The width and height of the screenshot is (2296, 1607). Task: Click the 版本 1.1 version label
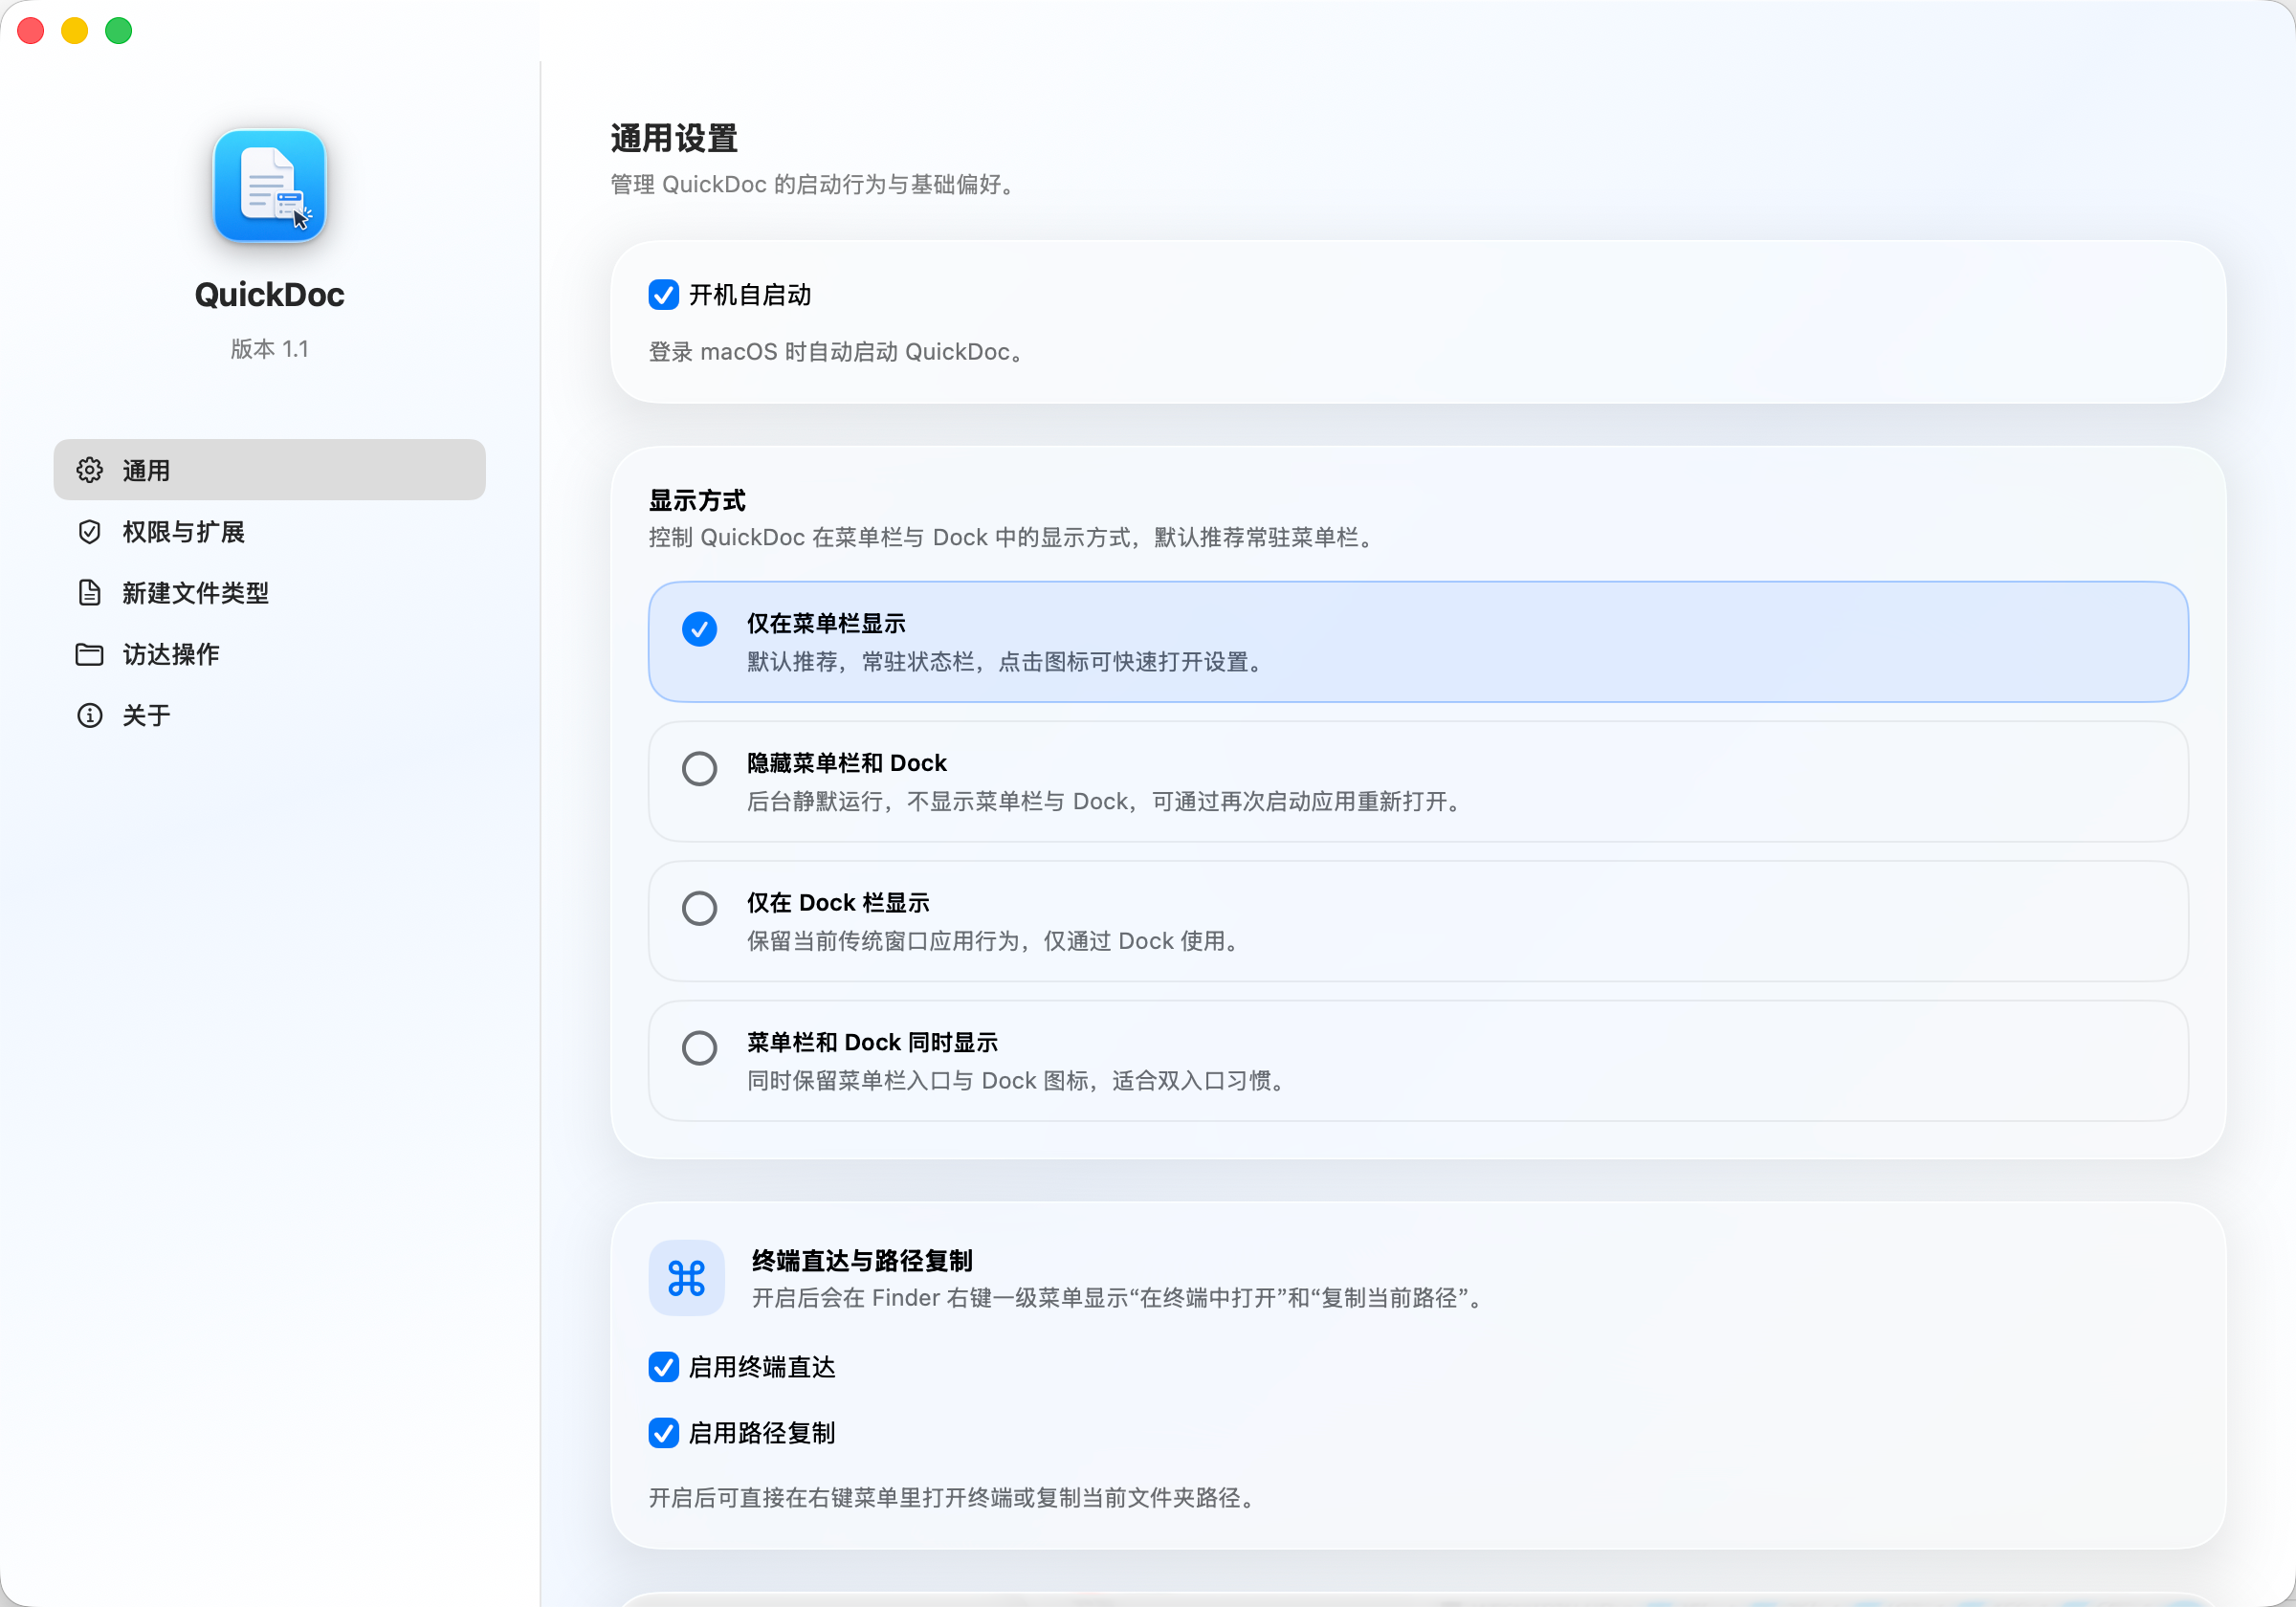269,348
